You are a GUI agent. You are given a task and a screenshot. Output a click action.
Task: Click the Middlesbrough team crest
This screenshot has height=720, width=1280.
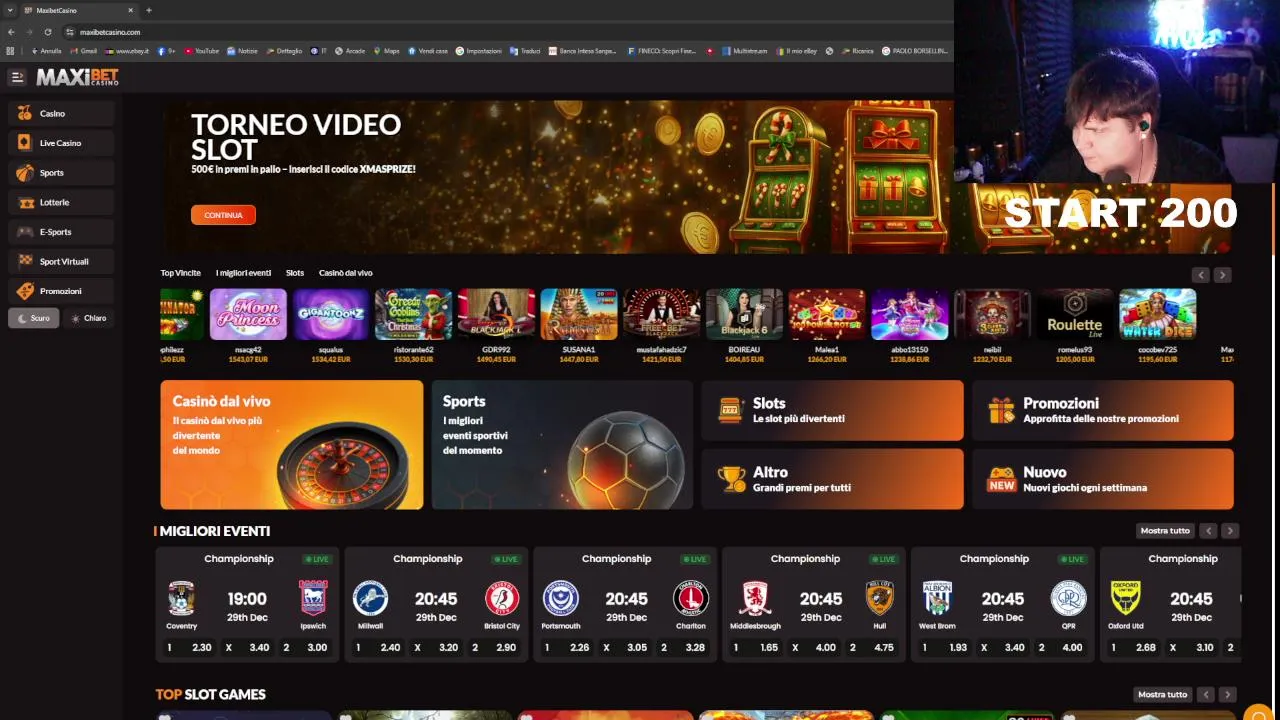point(755,598)
